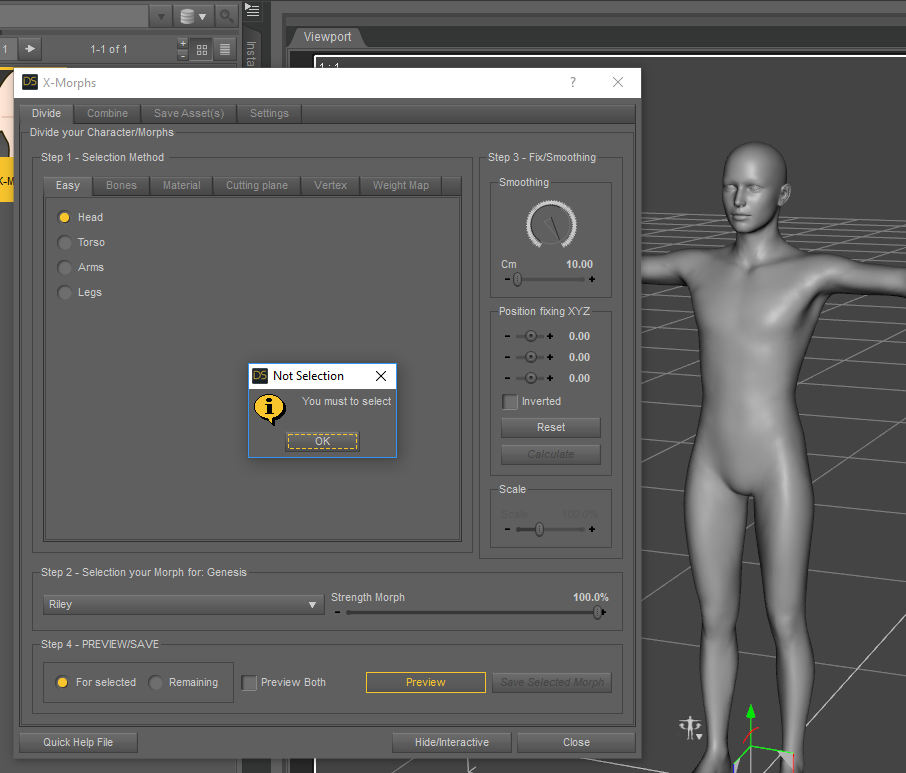This screenshot has height=773, width=906.
Task: Open the pane options menu icon
Action: [x=252, y=11]
